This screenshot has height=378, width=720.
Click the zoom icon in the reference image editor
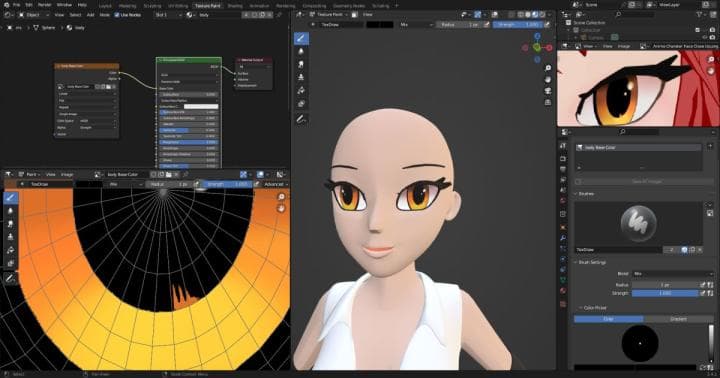click(x=711, y=60)
